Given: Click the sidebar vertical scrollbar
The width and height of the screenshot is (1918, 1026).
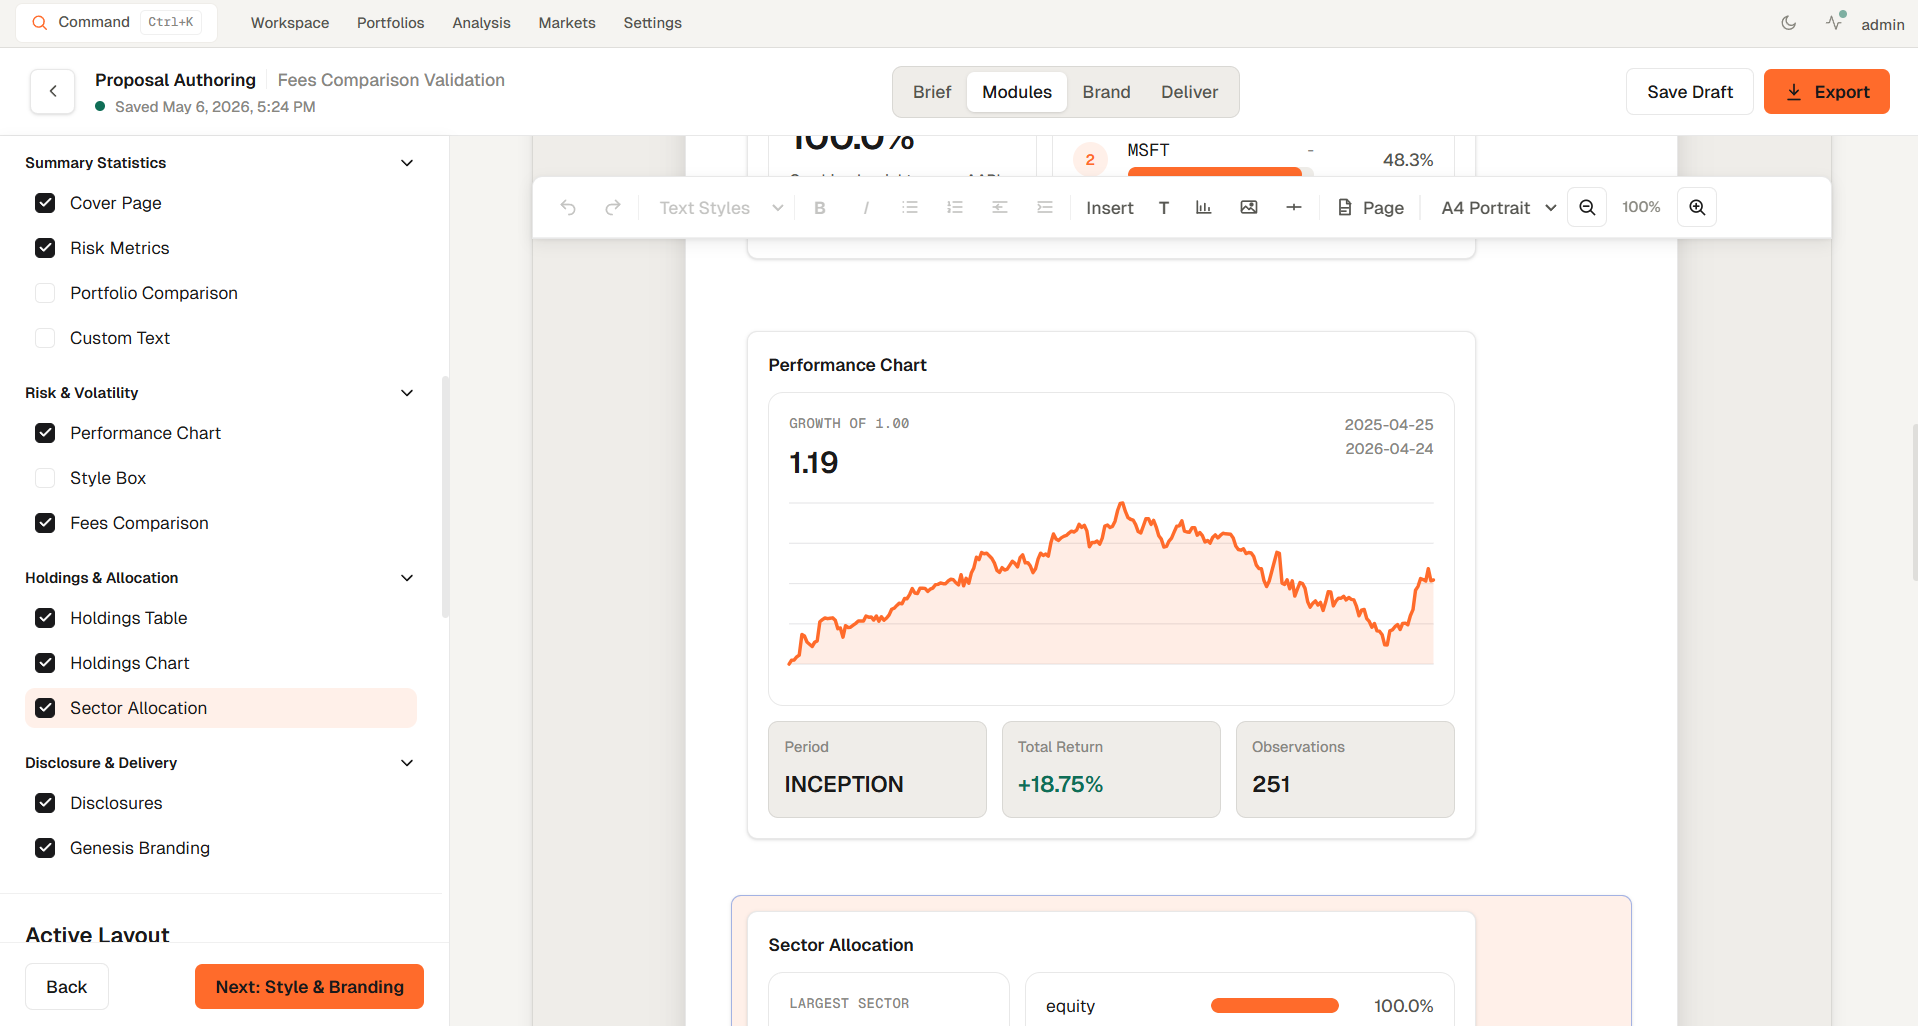Looking at the screenshot, I should pos(445,497).
